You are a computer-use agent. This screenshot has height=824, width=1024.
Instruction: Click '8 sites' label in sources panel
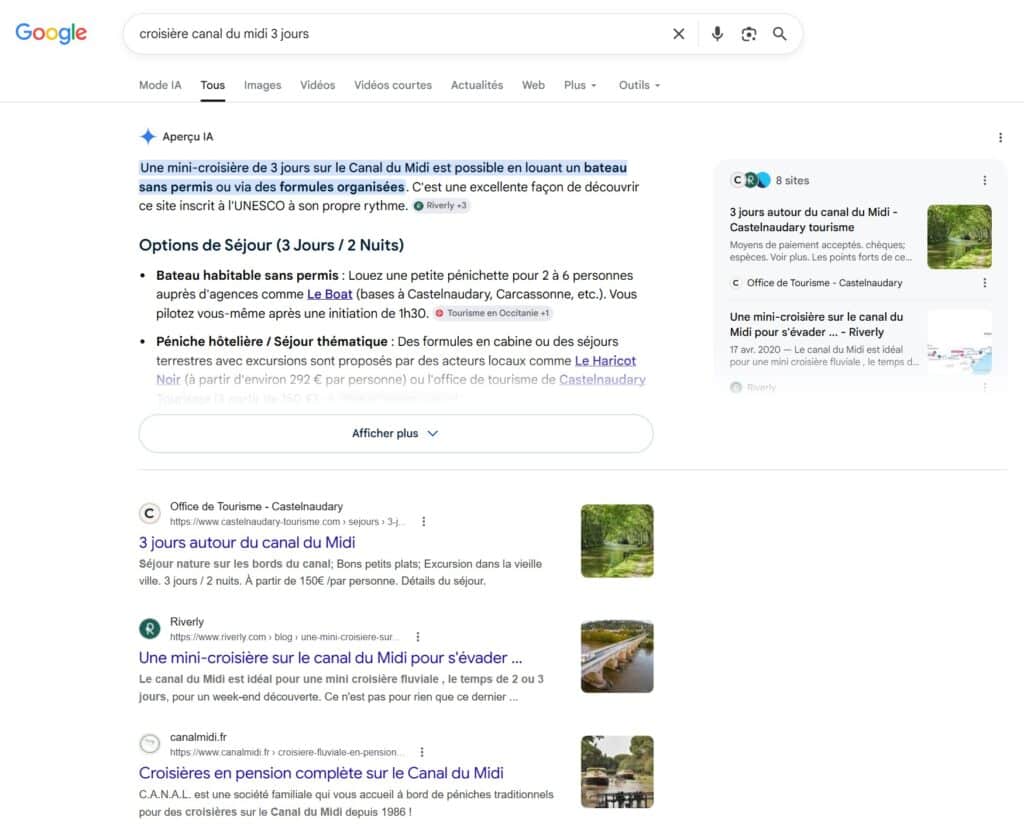pos(792,181)
